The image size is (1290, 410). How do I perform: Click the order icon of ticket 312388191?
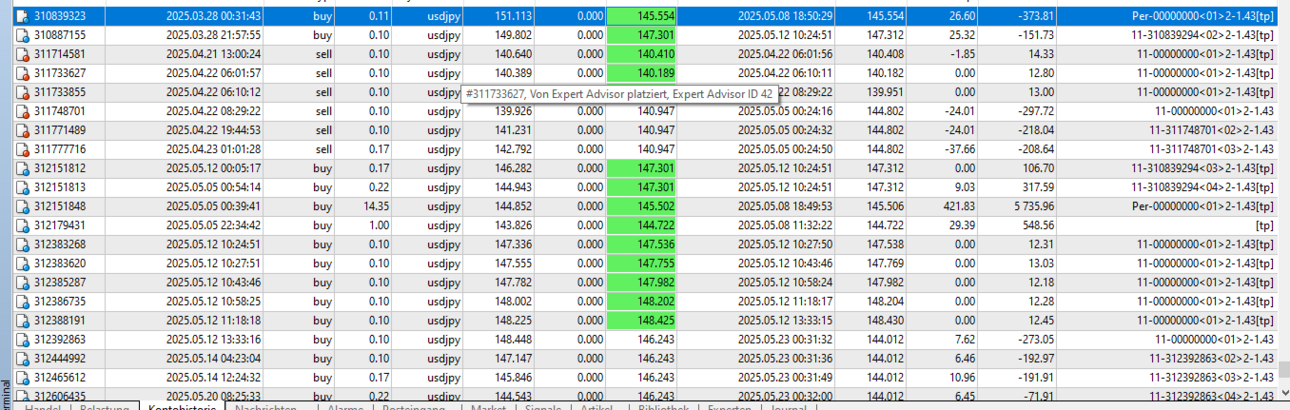coord(21,321)
